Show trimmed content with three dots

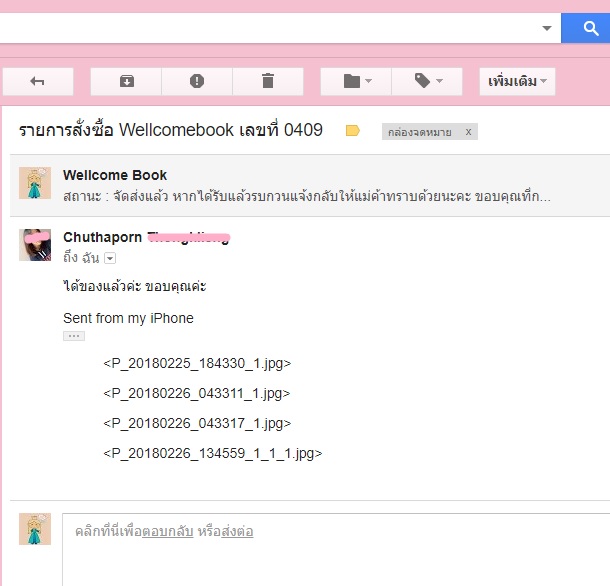(74, 336)
